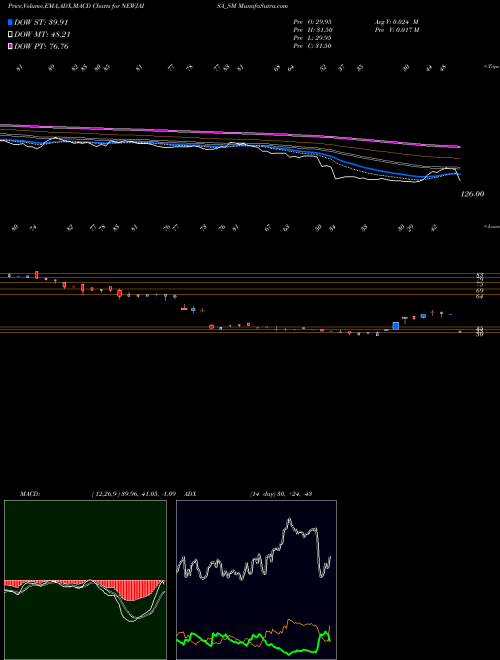Click the 126.00 price label

pos(472,194)
